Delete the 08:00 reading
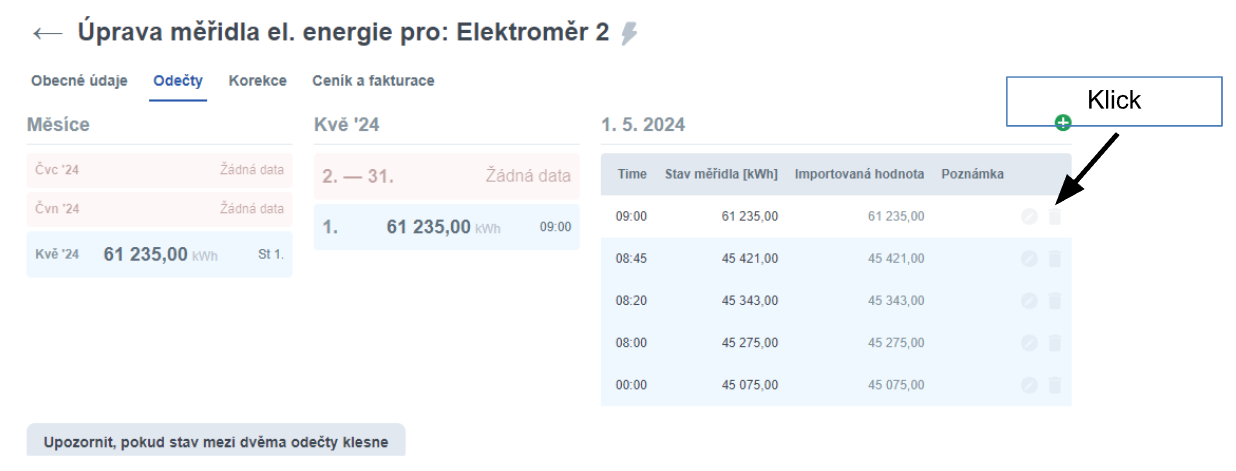This screenshot has width=1236, height=471. click(1054, 343)
